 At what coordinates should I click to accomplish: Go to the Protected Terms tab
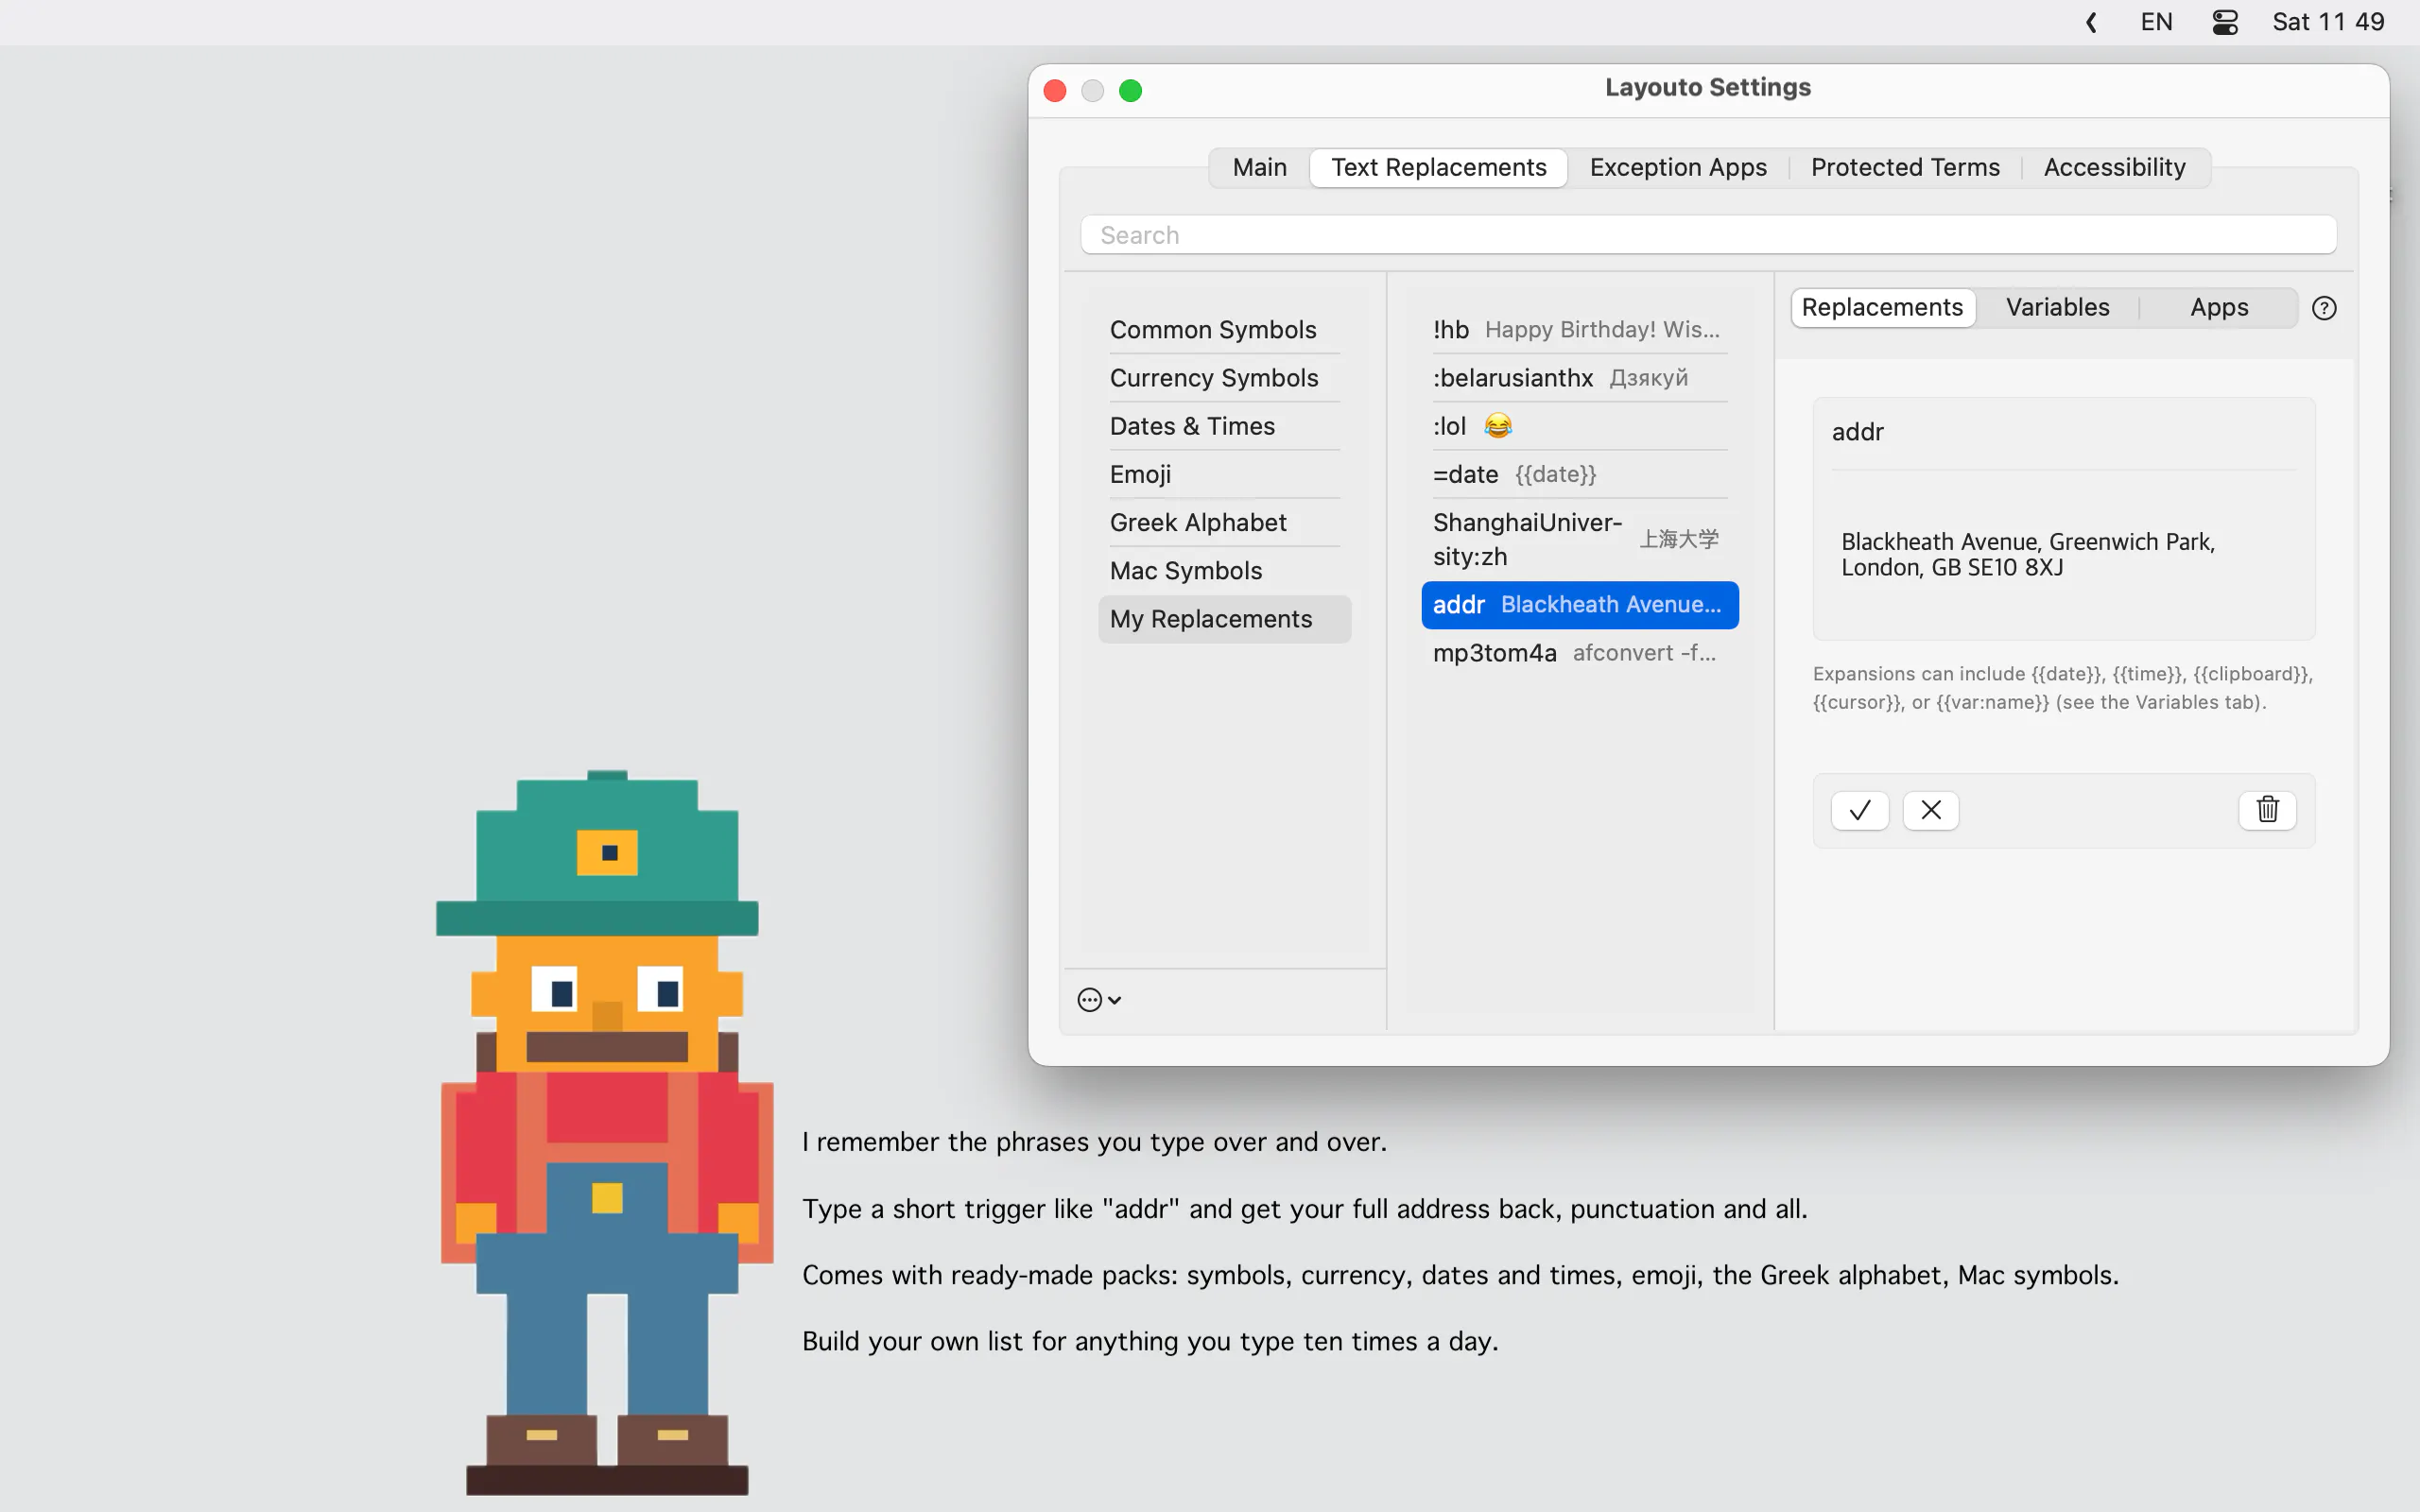[x=1905, y=167]
